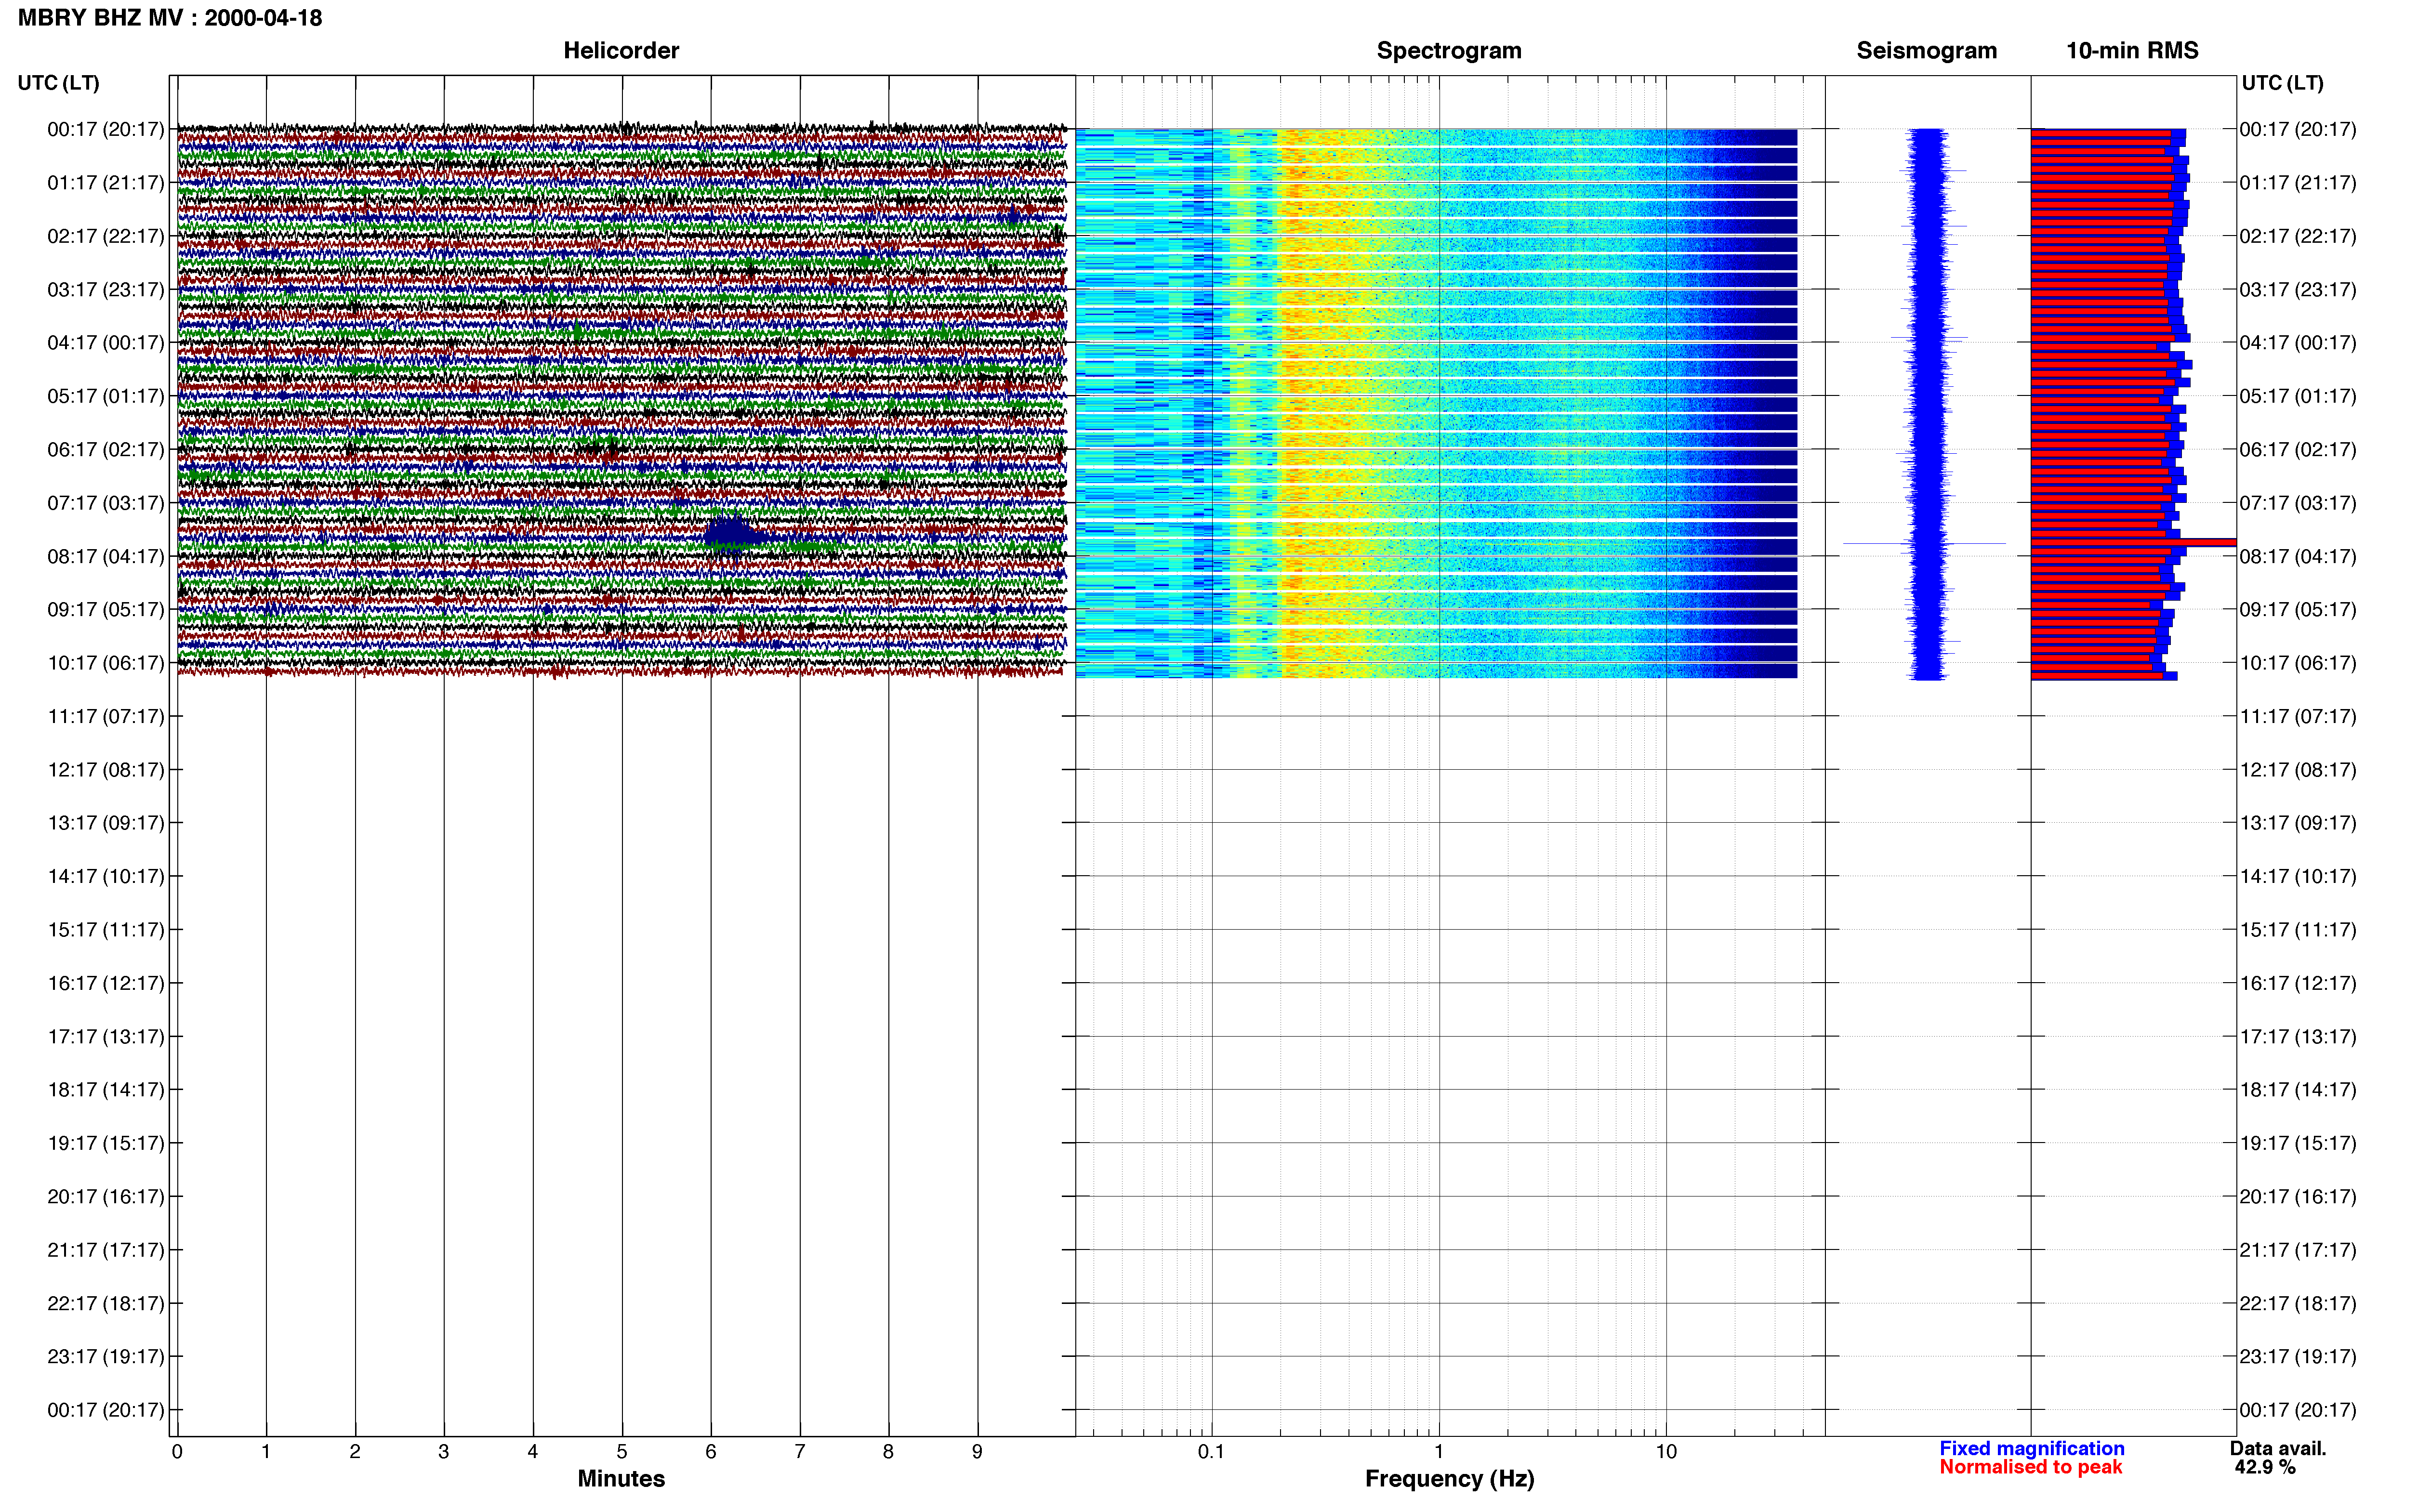Click the left 'UTC (LT)' axis label
Screen dimensions: 2418x1512
pyautogui.click(x=58, y=83)
